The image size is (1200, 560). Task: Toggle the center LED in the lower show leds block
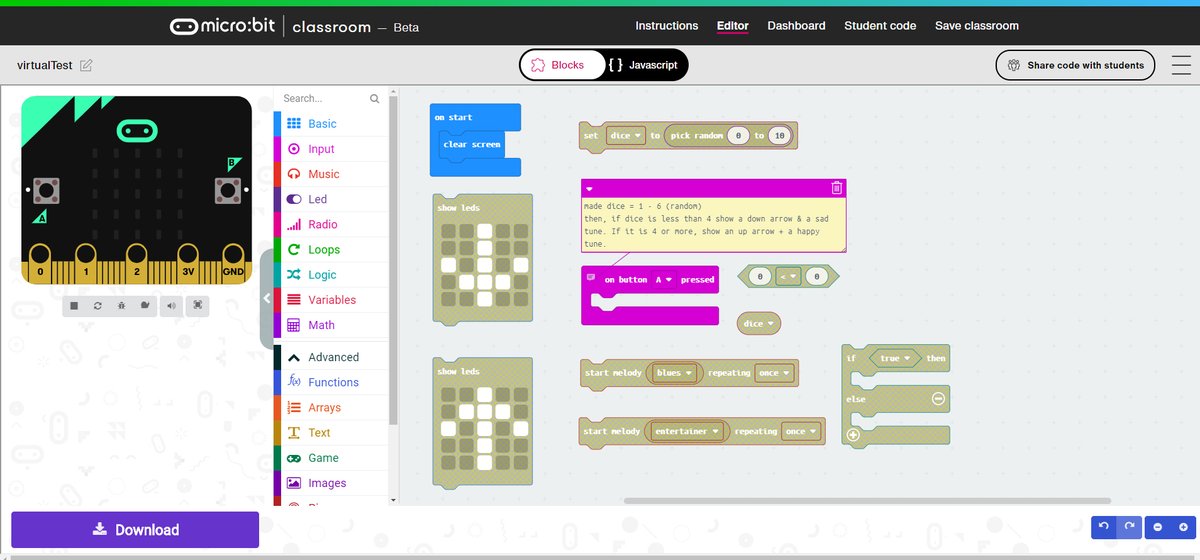point(485,428)
